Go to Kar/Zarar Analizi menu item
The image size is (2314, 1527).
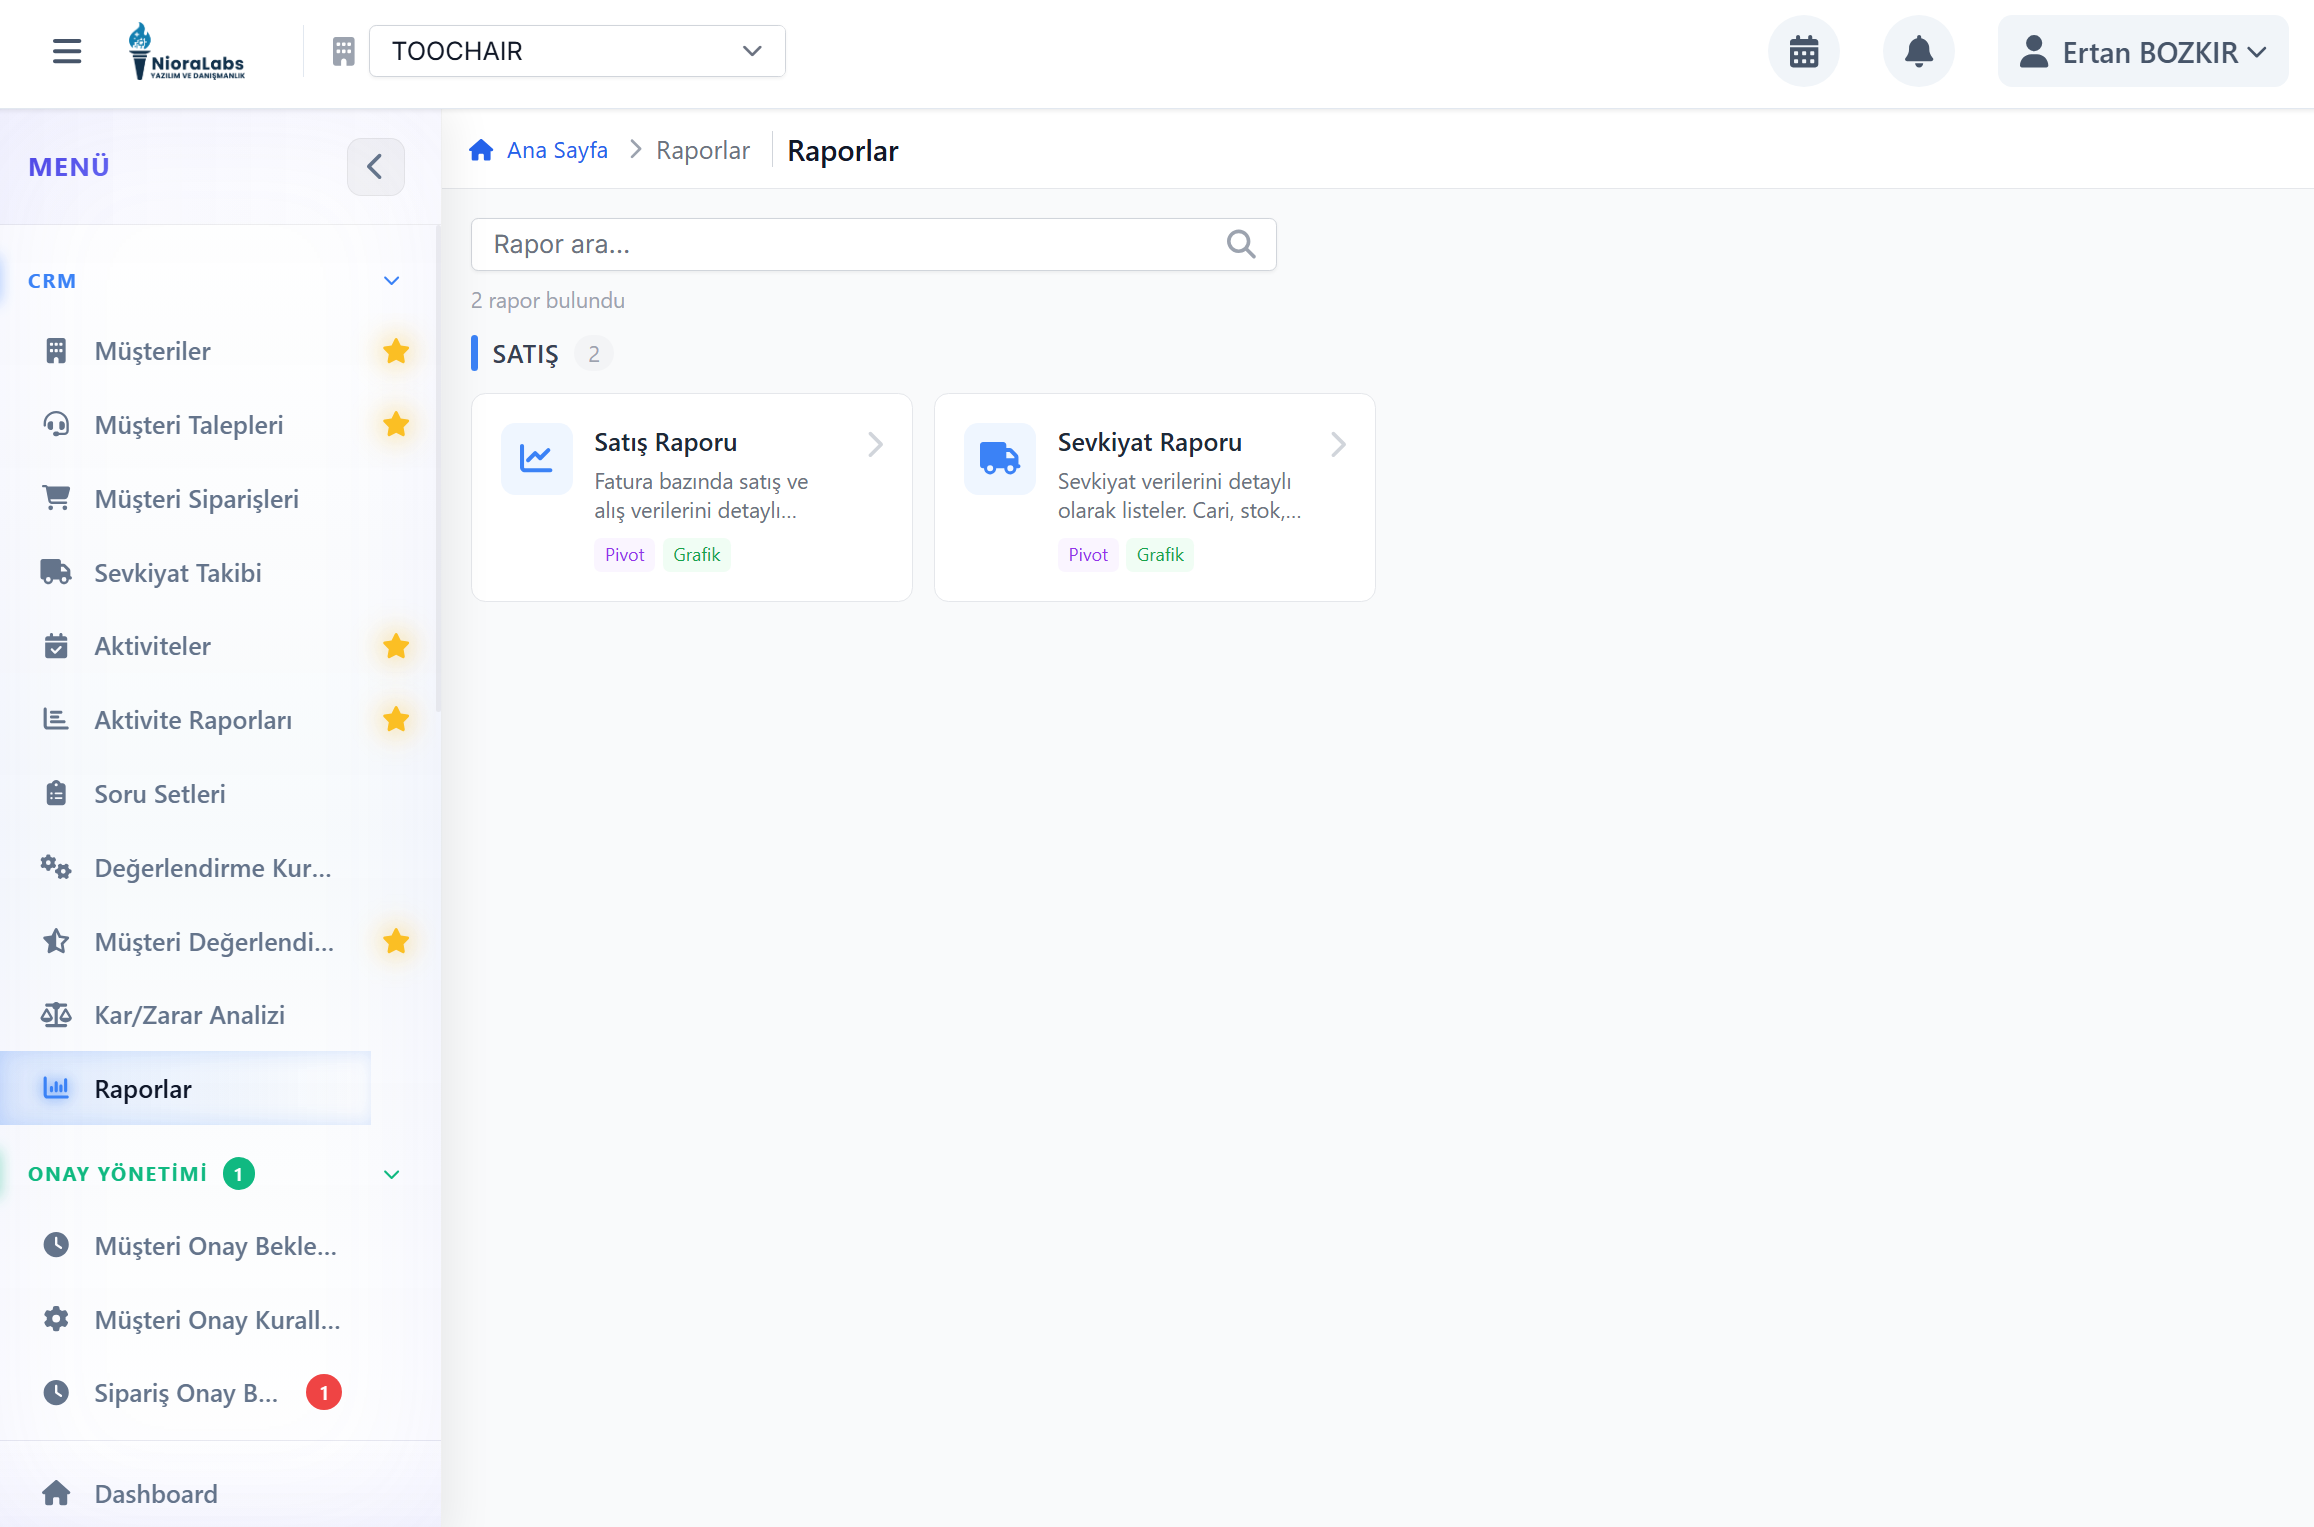click(189, 1015)
